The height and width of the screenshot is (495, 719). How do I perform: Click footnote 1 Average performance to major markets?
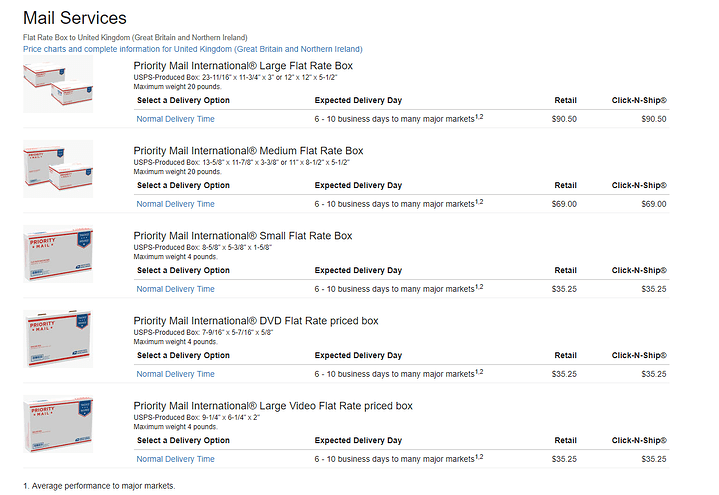(99, 486)
